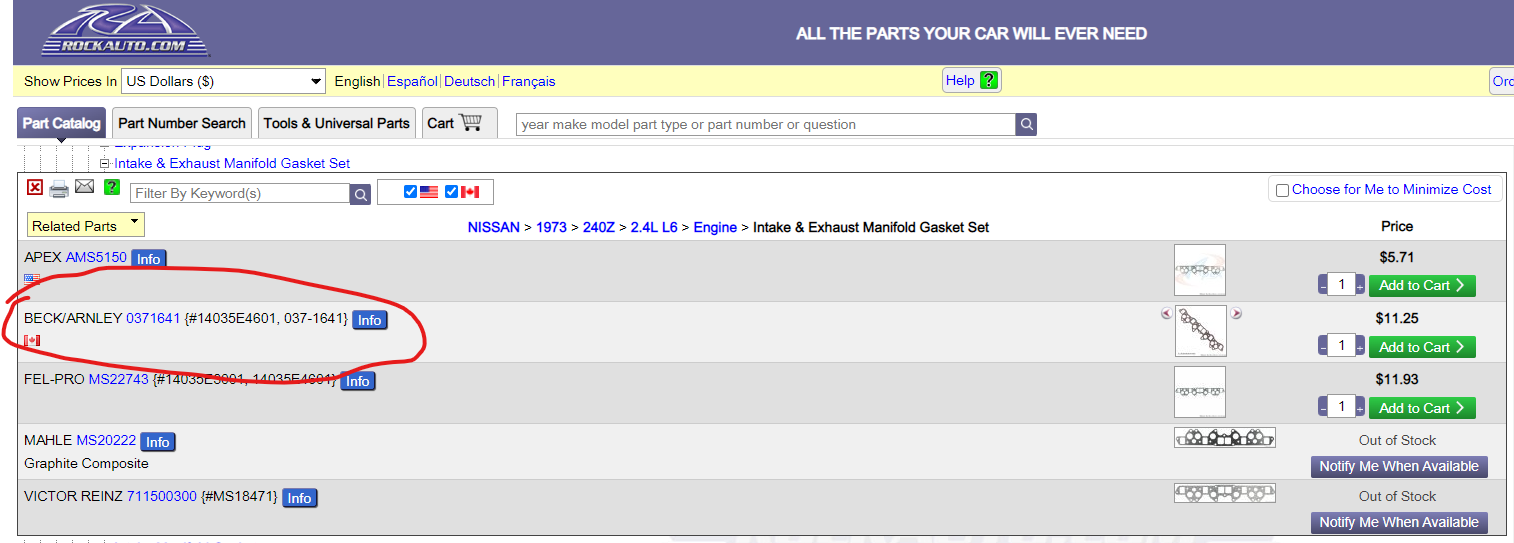Toggle the Canada flag warehouse checkbox

451,192
